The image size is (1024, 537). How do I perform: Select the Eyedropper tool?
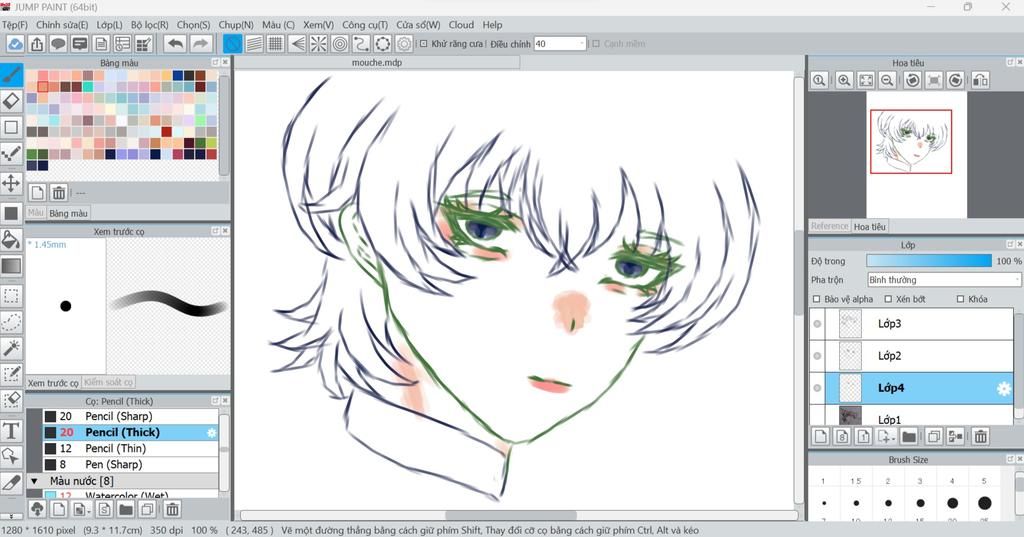coord(11,483)
